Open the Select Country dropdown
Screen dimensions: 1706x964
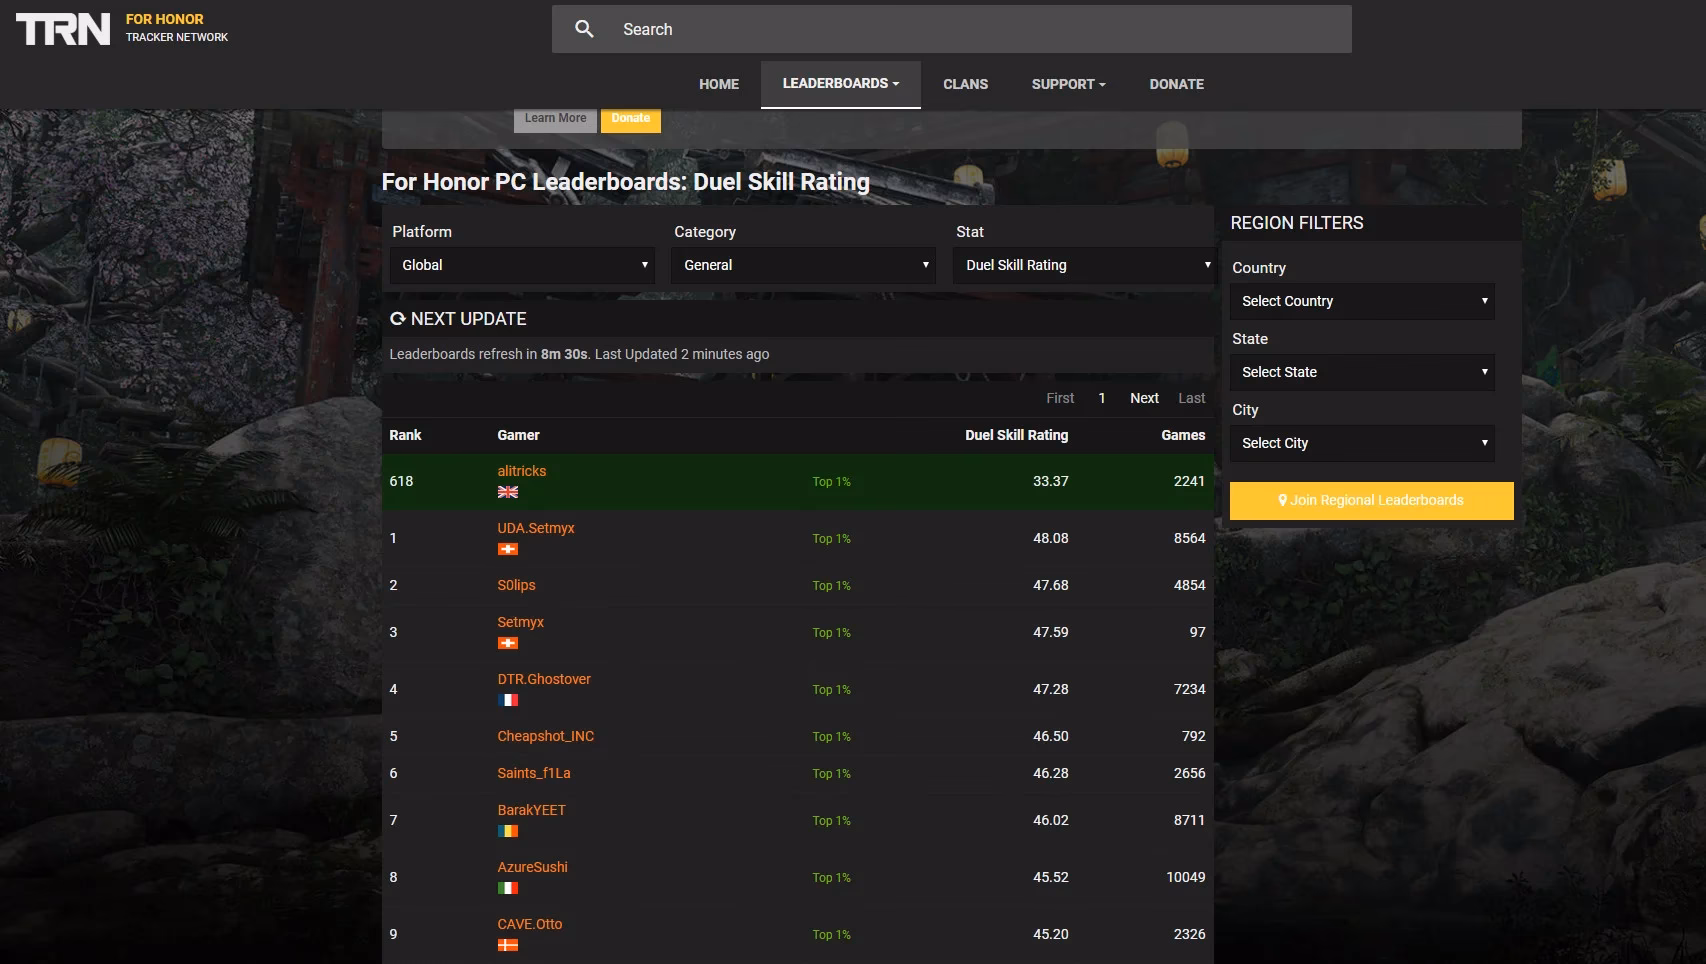[x=1362, y=301]
